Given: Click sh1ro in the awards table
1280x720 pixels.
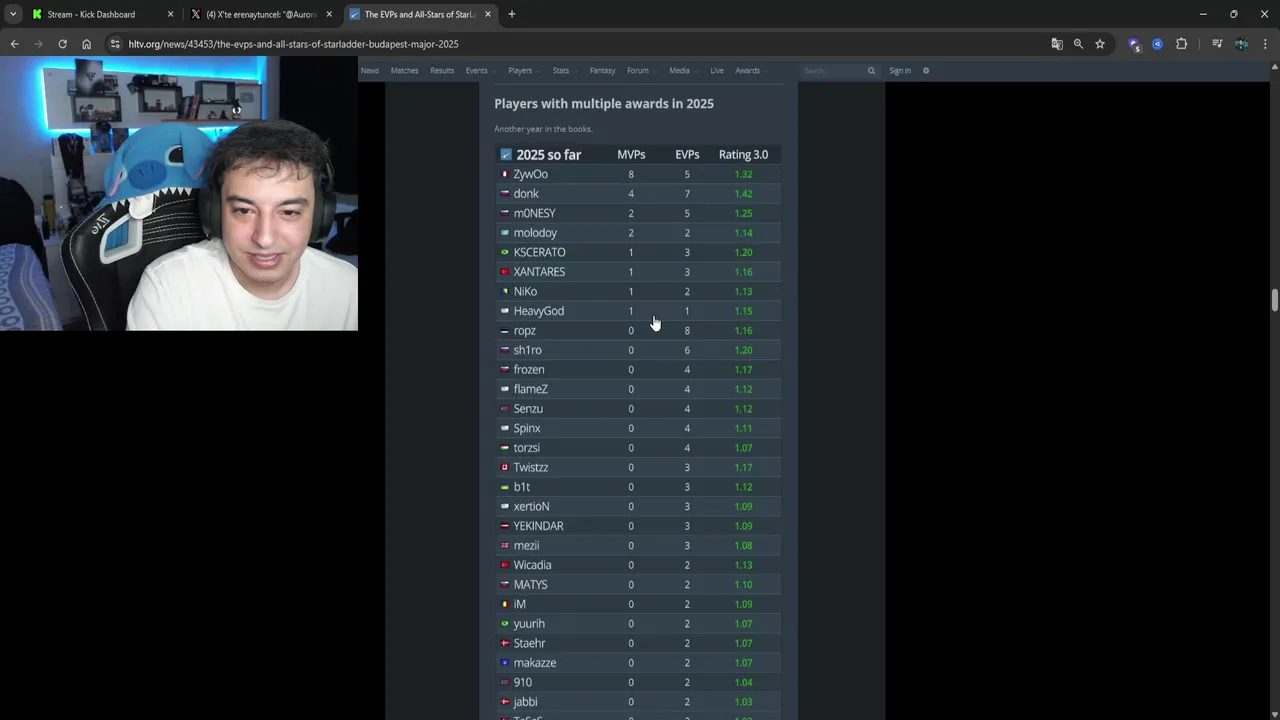Looking at the screenshot, I should pyautogui.click(x=527, y=350).
